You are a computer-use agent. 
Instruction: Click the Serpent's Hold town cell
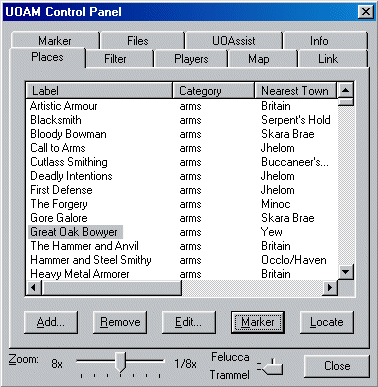296,120
